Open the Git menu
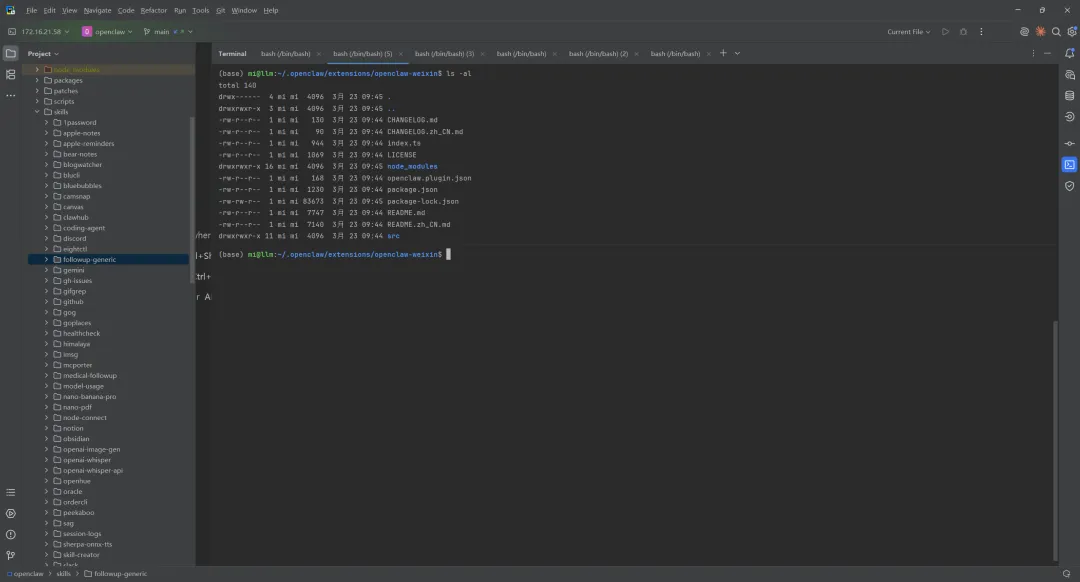The image size is (1080, 582). pyautogui.click(x=220, y=10)
